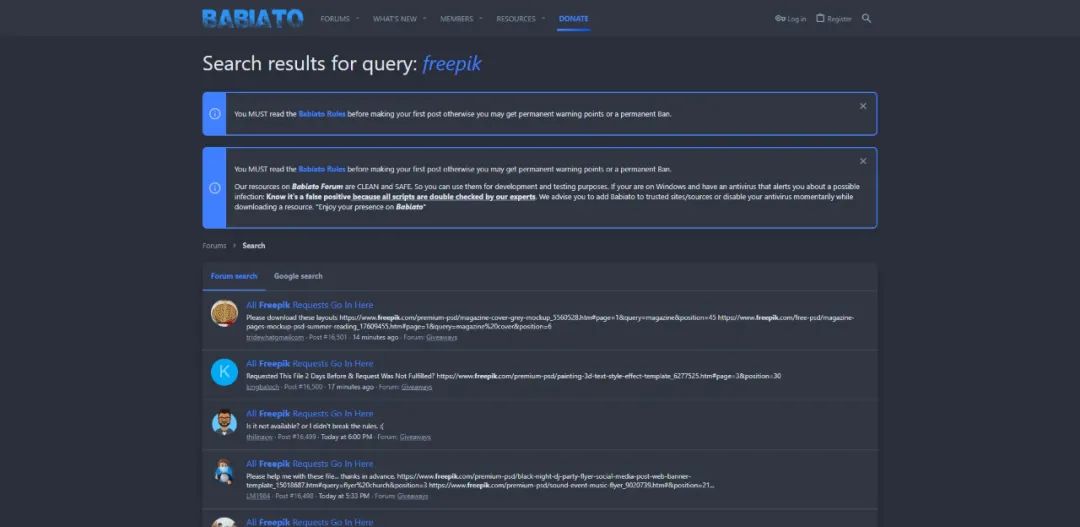Open username link on Post #16,500
This screenshot has height=527, width=1080.
(262, 387)
